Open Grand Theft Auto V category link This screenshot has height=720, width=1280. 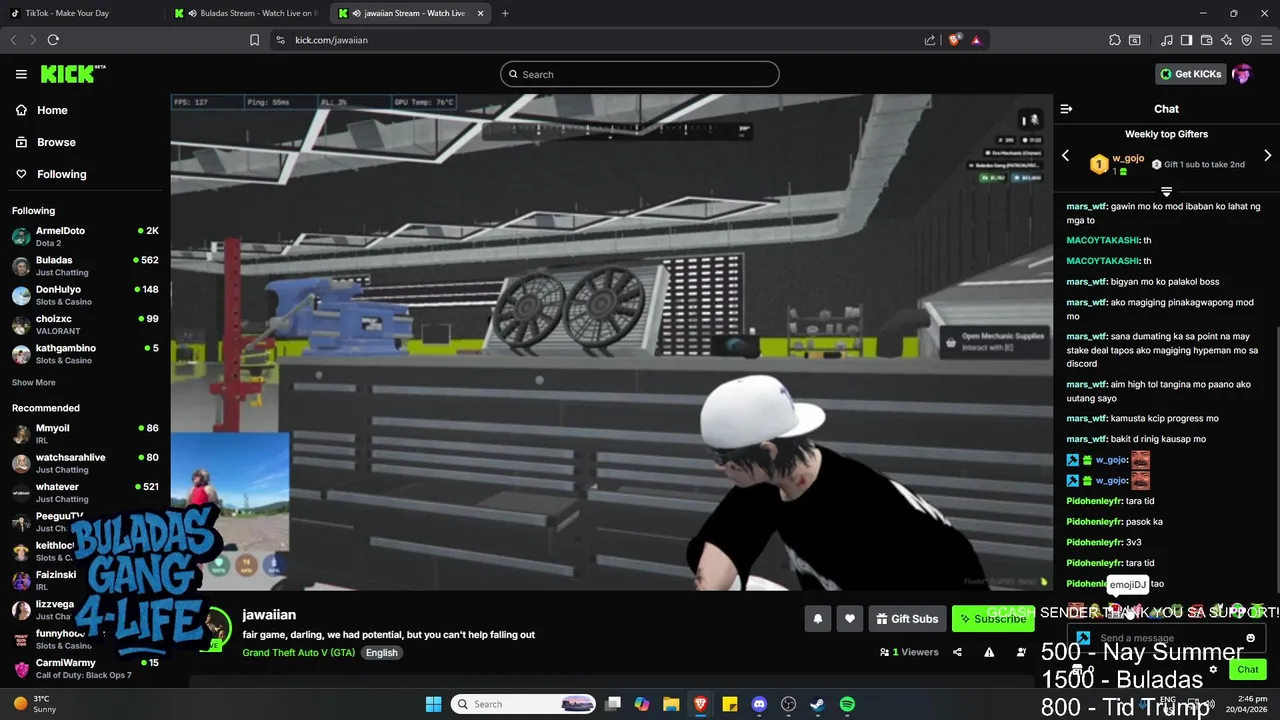pos(298,652)
